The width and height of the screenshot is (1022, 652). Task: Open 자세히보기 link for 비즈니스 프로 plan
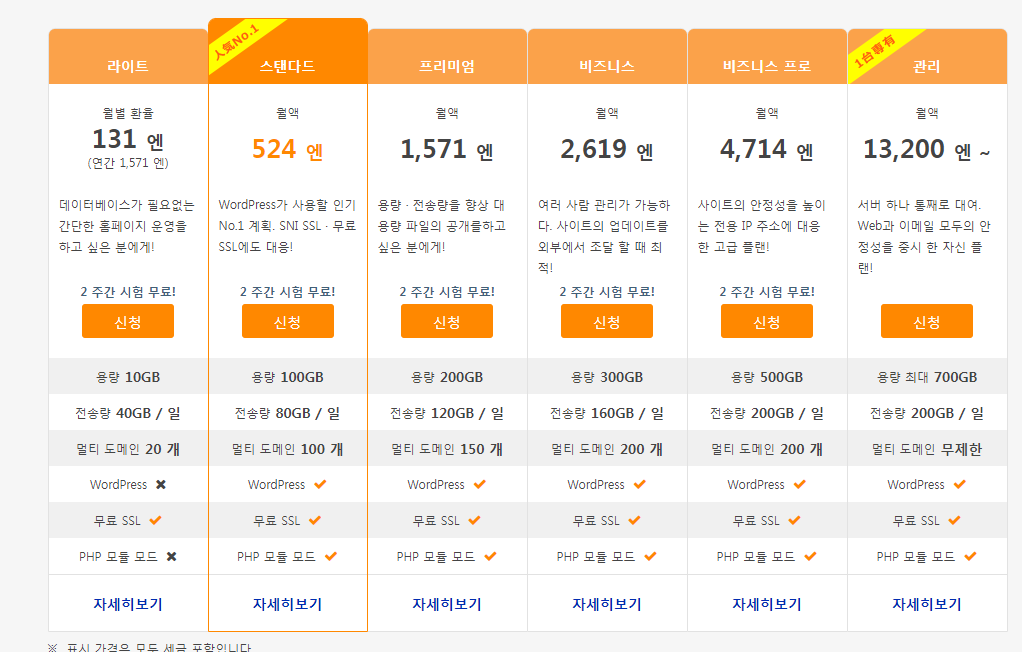767,604
